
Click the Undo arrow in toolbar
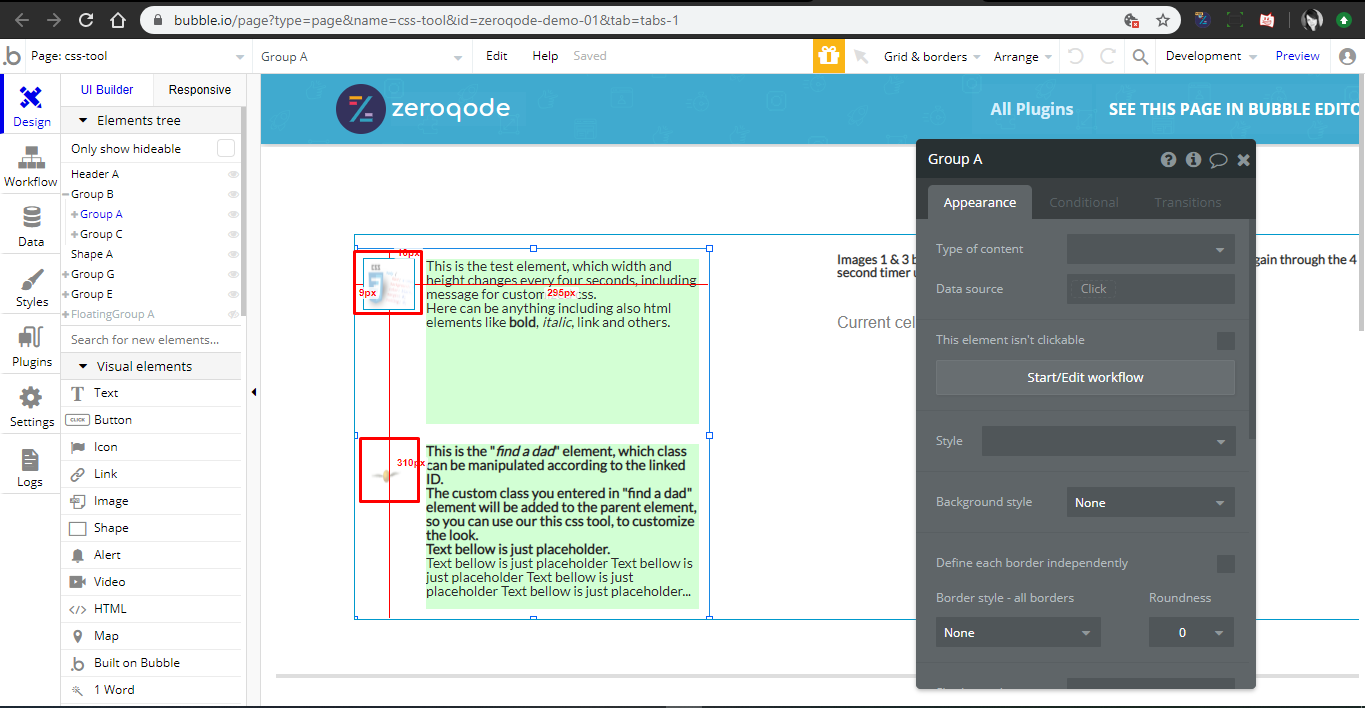(1076, 57)
